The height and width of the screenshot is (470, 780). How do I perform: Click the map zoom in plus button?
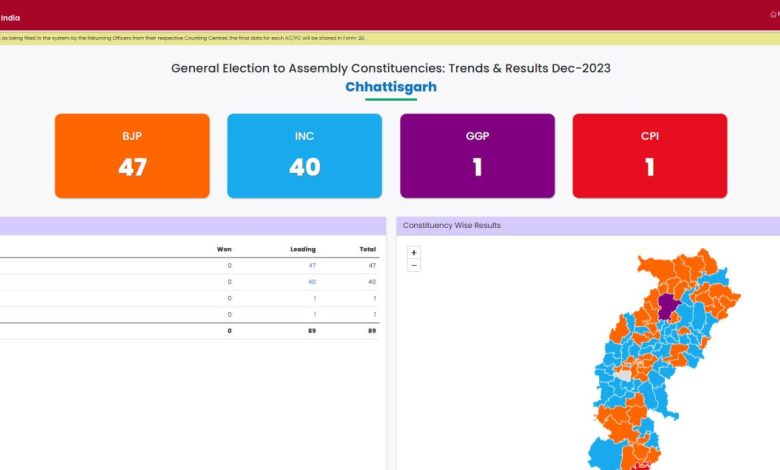[414, 253]
